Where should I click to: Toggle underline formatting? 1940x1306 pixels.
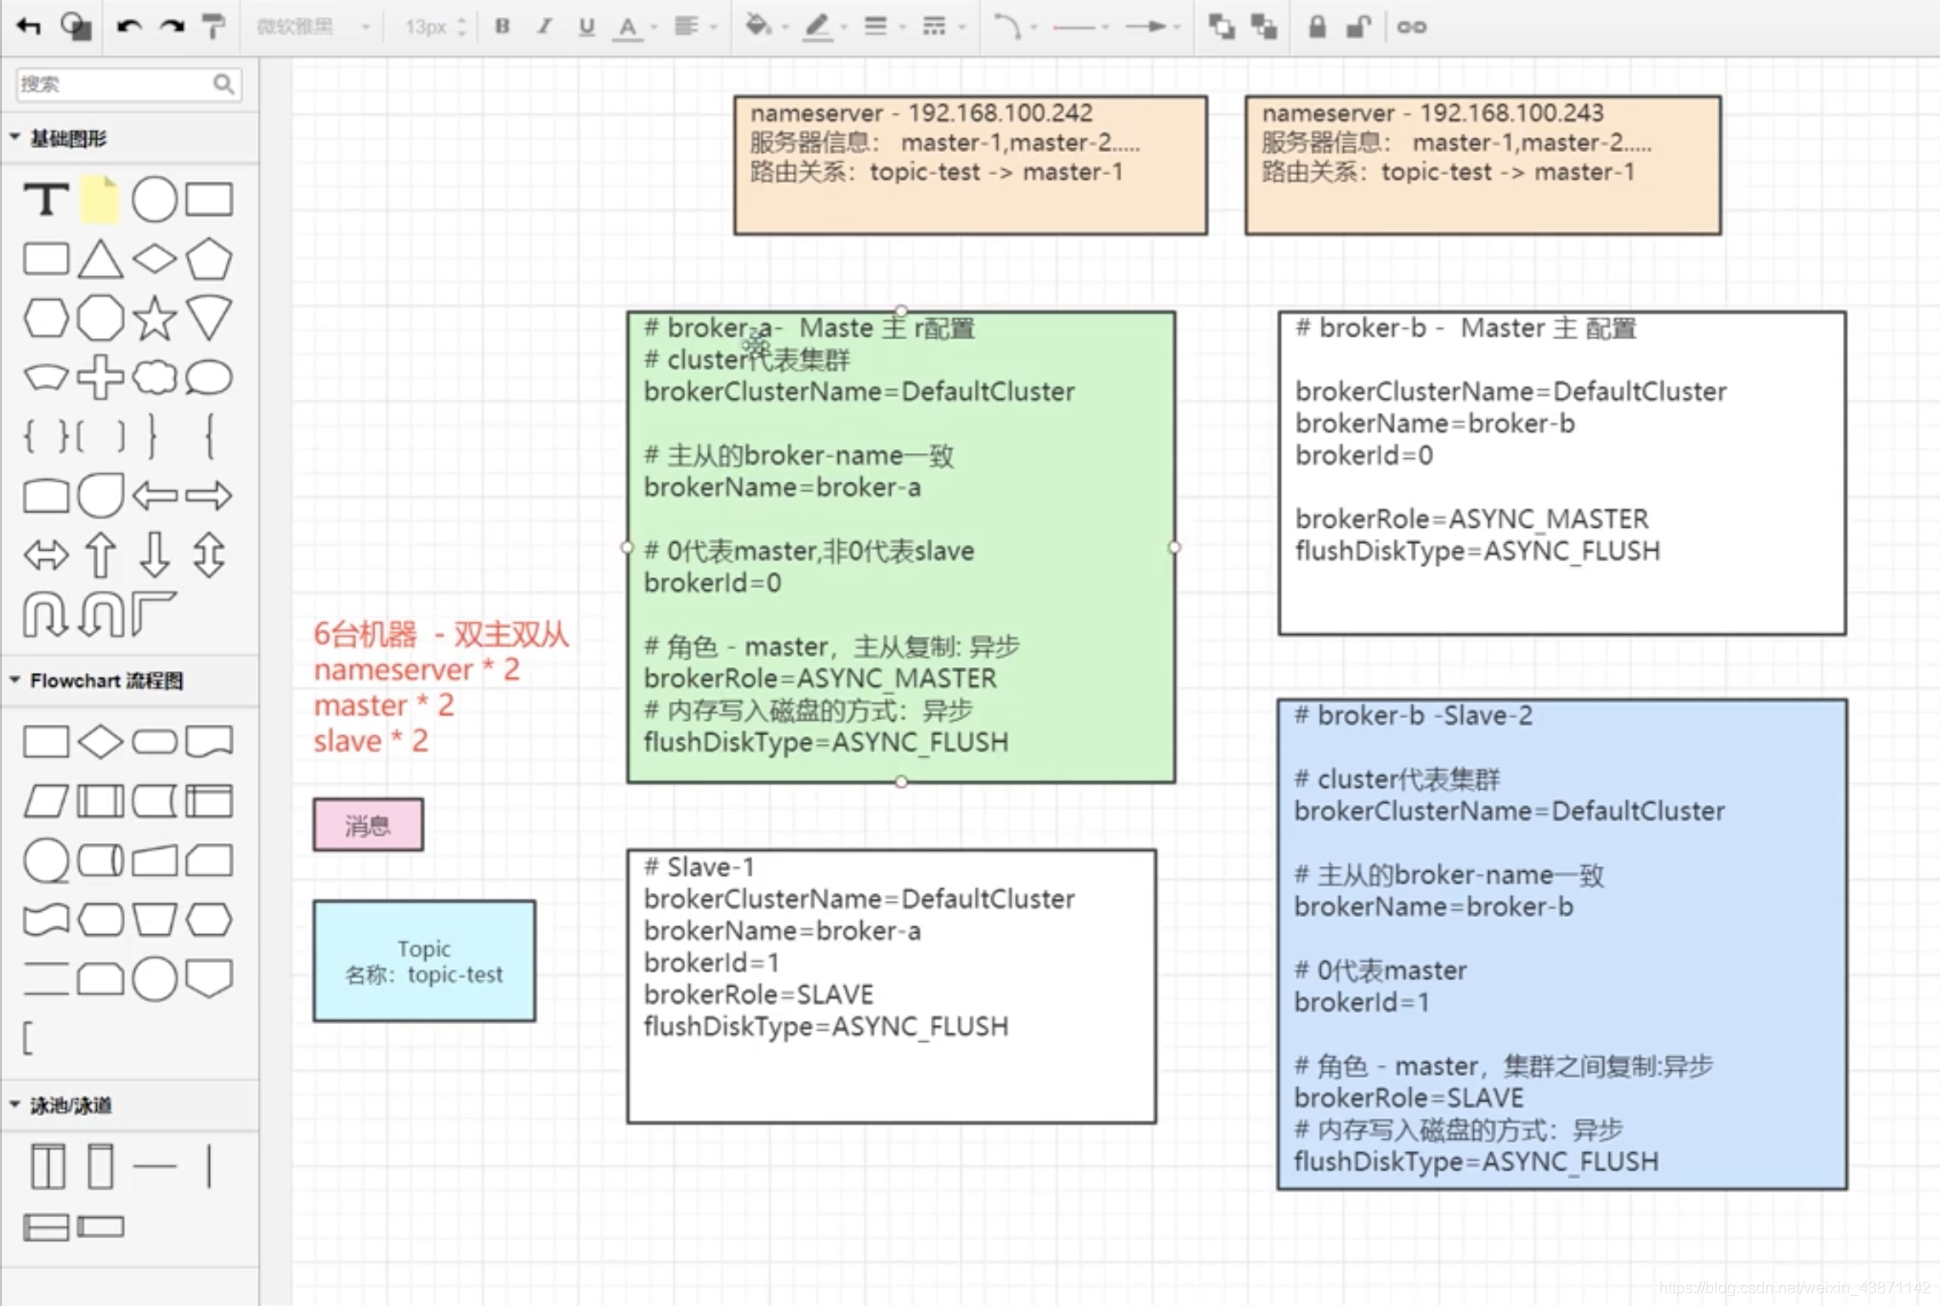tap(586, 27)
